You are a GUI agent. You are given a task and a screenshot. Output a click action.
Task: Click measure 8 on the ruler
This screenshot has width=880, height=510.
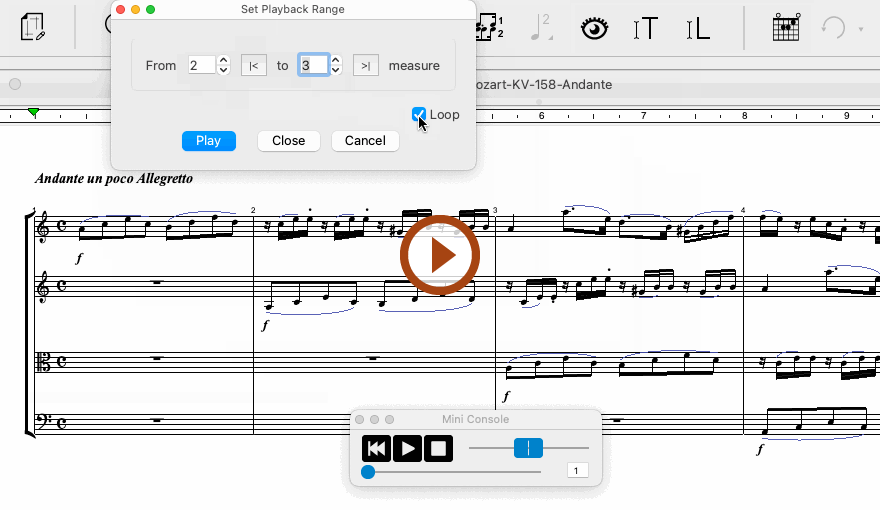coord(744,116)
